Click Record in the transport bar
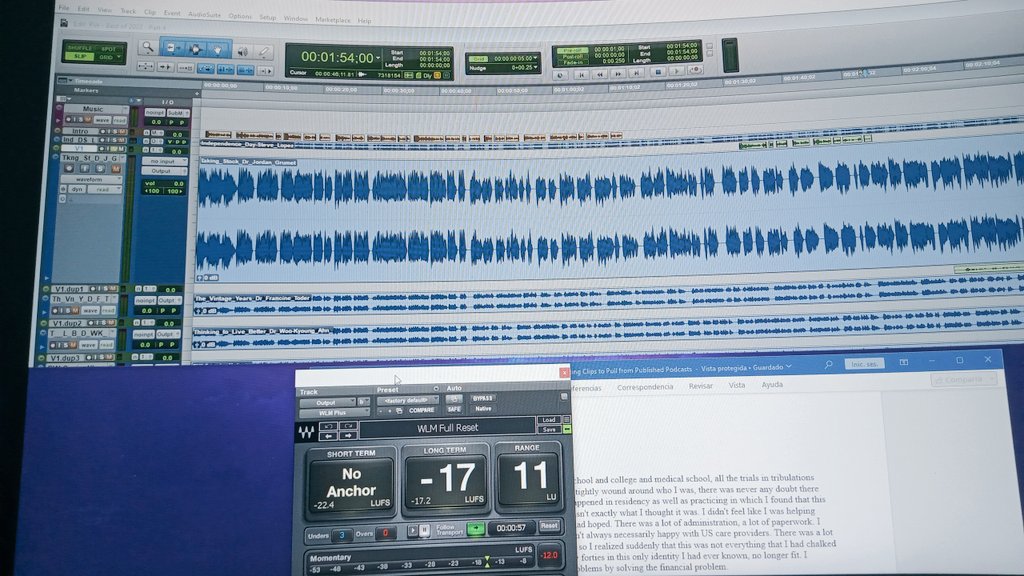1024x576 pixels. [695, 70]
